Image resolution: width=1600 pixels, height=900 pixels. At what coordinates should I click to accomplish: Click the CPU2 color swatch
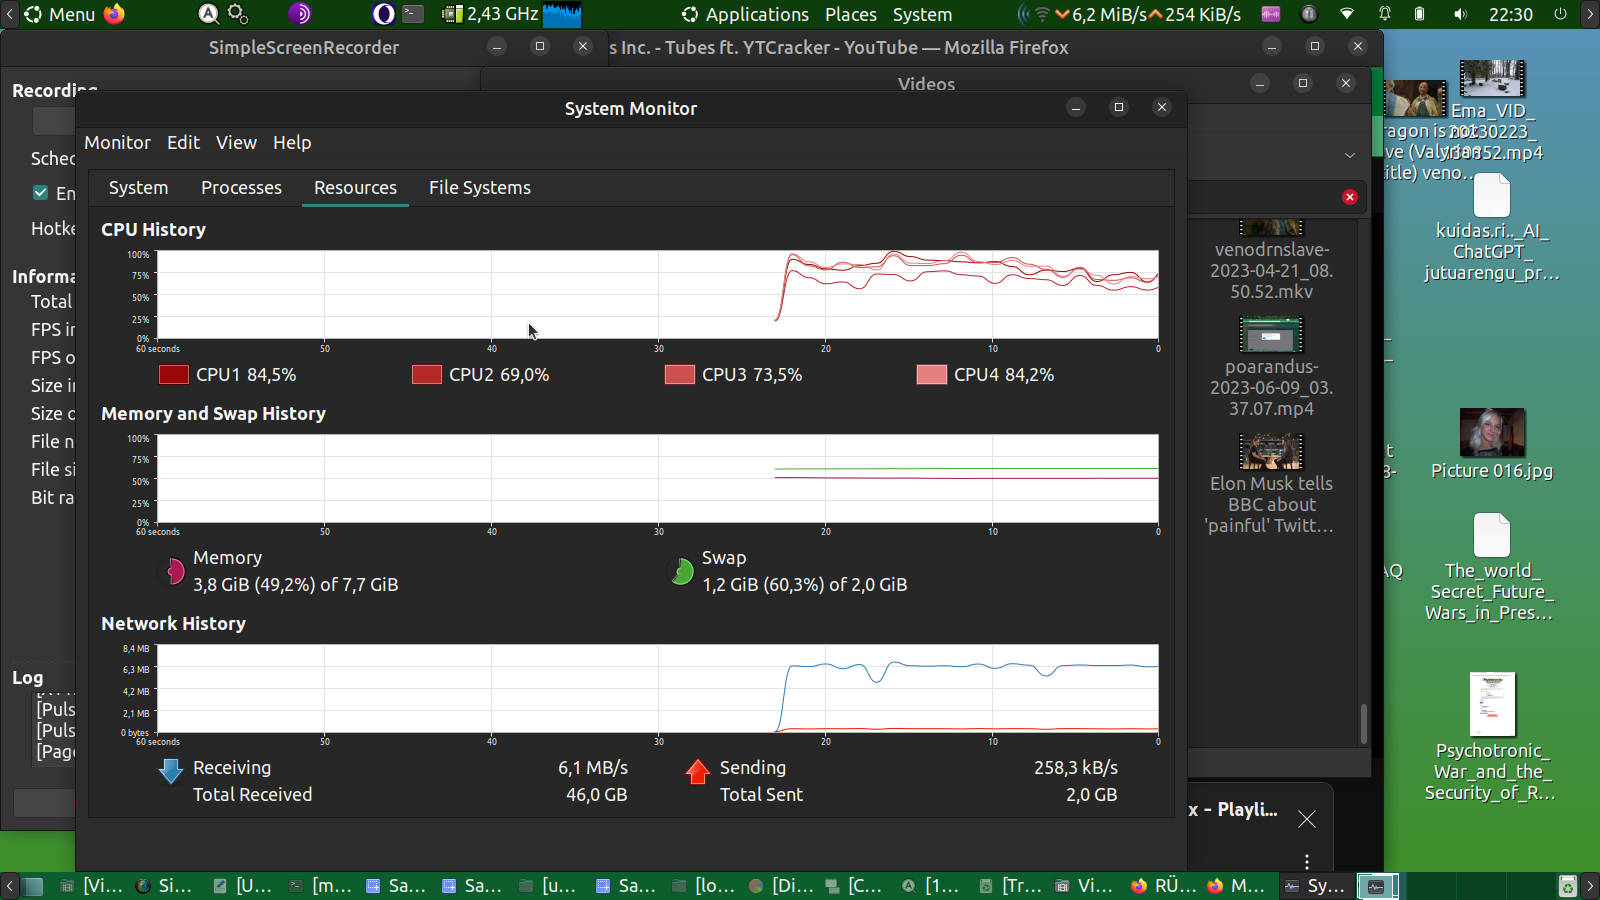click(427, 375)
